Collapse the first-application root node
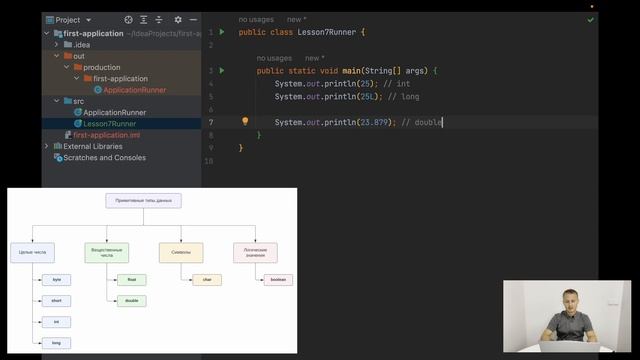Image resolution: width=640 pixels, height=360 pixels. pyautogui.click(x=47, y=33)
